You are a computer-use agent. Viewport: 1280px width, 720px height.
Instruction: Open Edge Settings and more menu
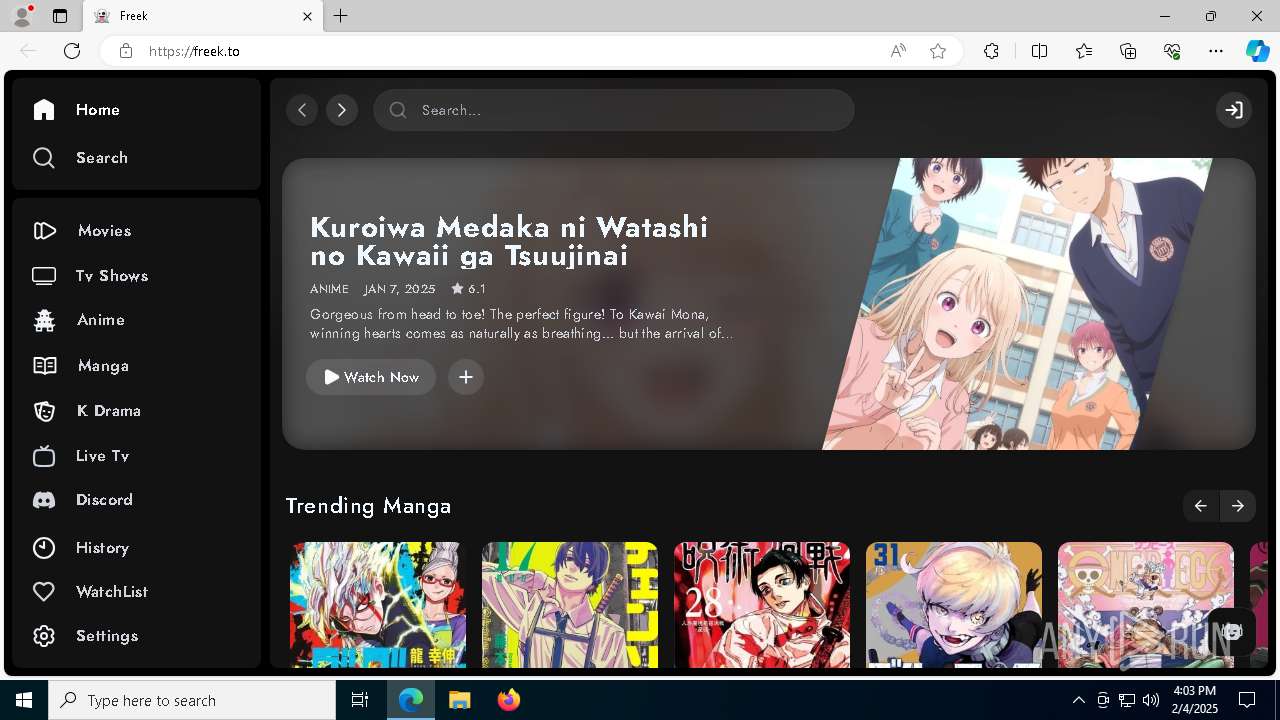coord(1216,51)
